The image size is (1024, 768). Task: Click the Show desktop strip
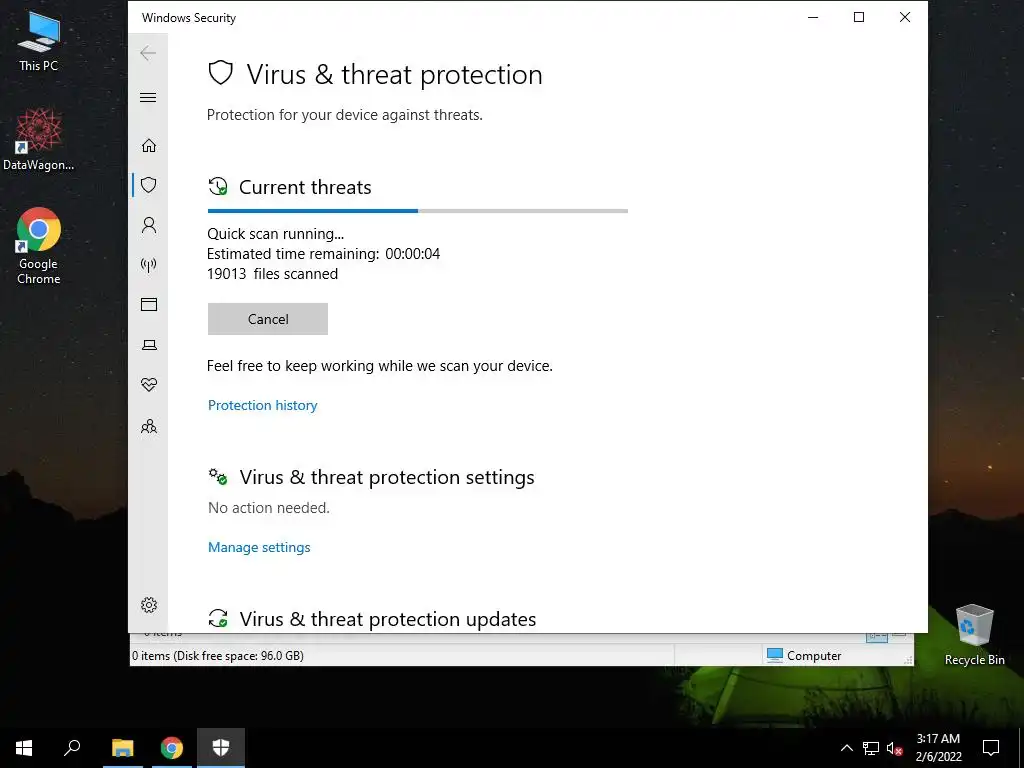click(x=1021, y=748)
